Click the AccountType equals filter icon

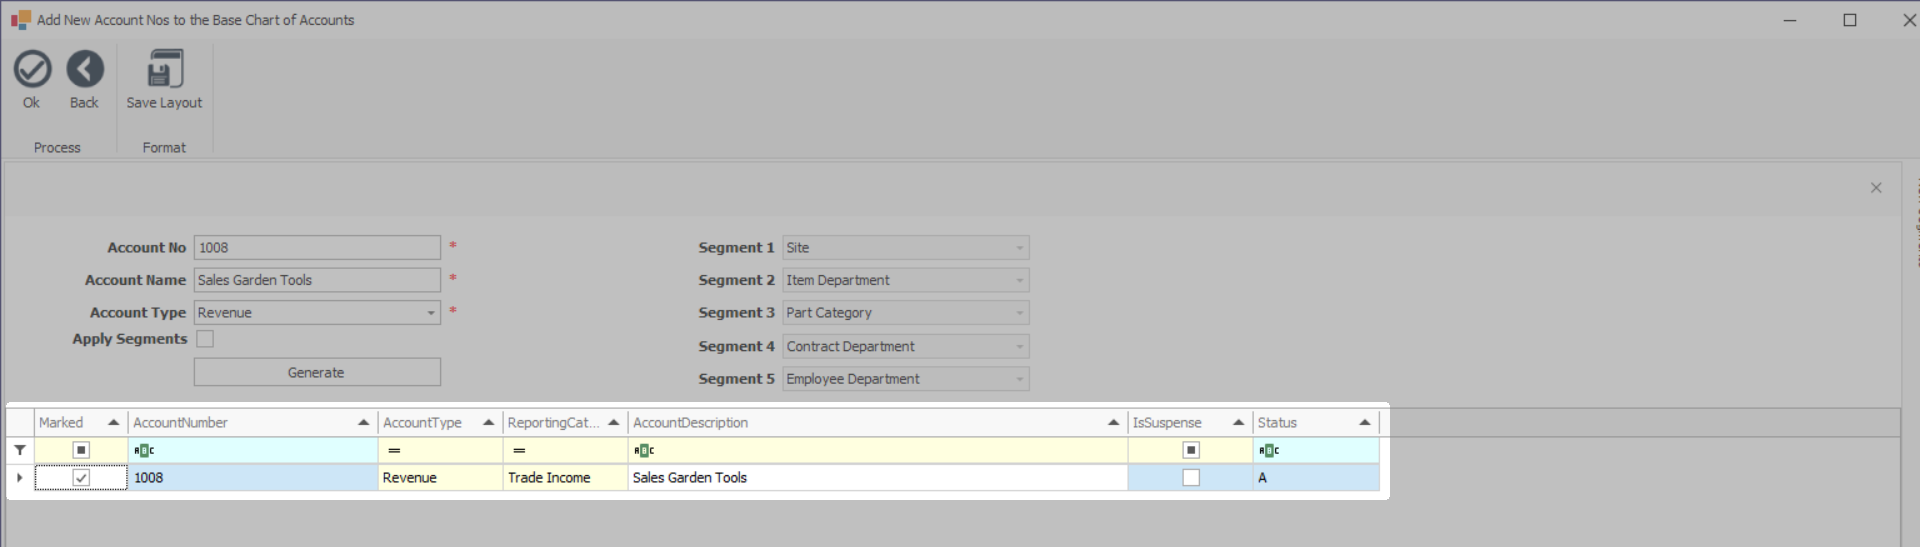[394, 451]
